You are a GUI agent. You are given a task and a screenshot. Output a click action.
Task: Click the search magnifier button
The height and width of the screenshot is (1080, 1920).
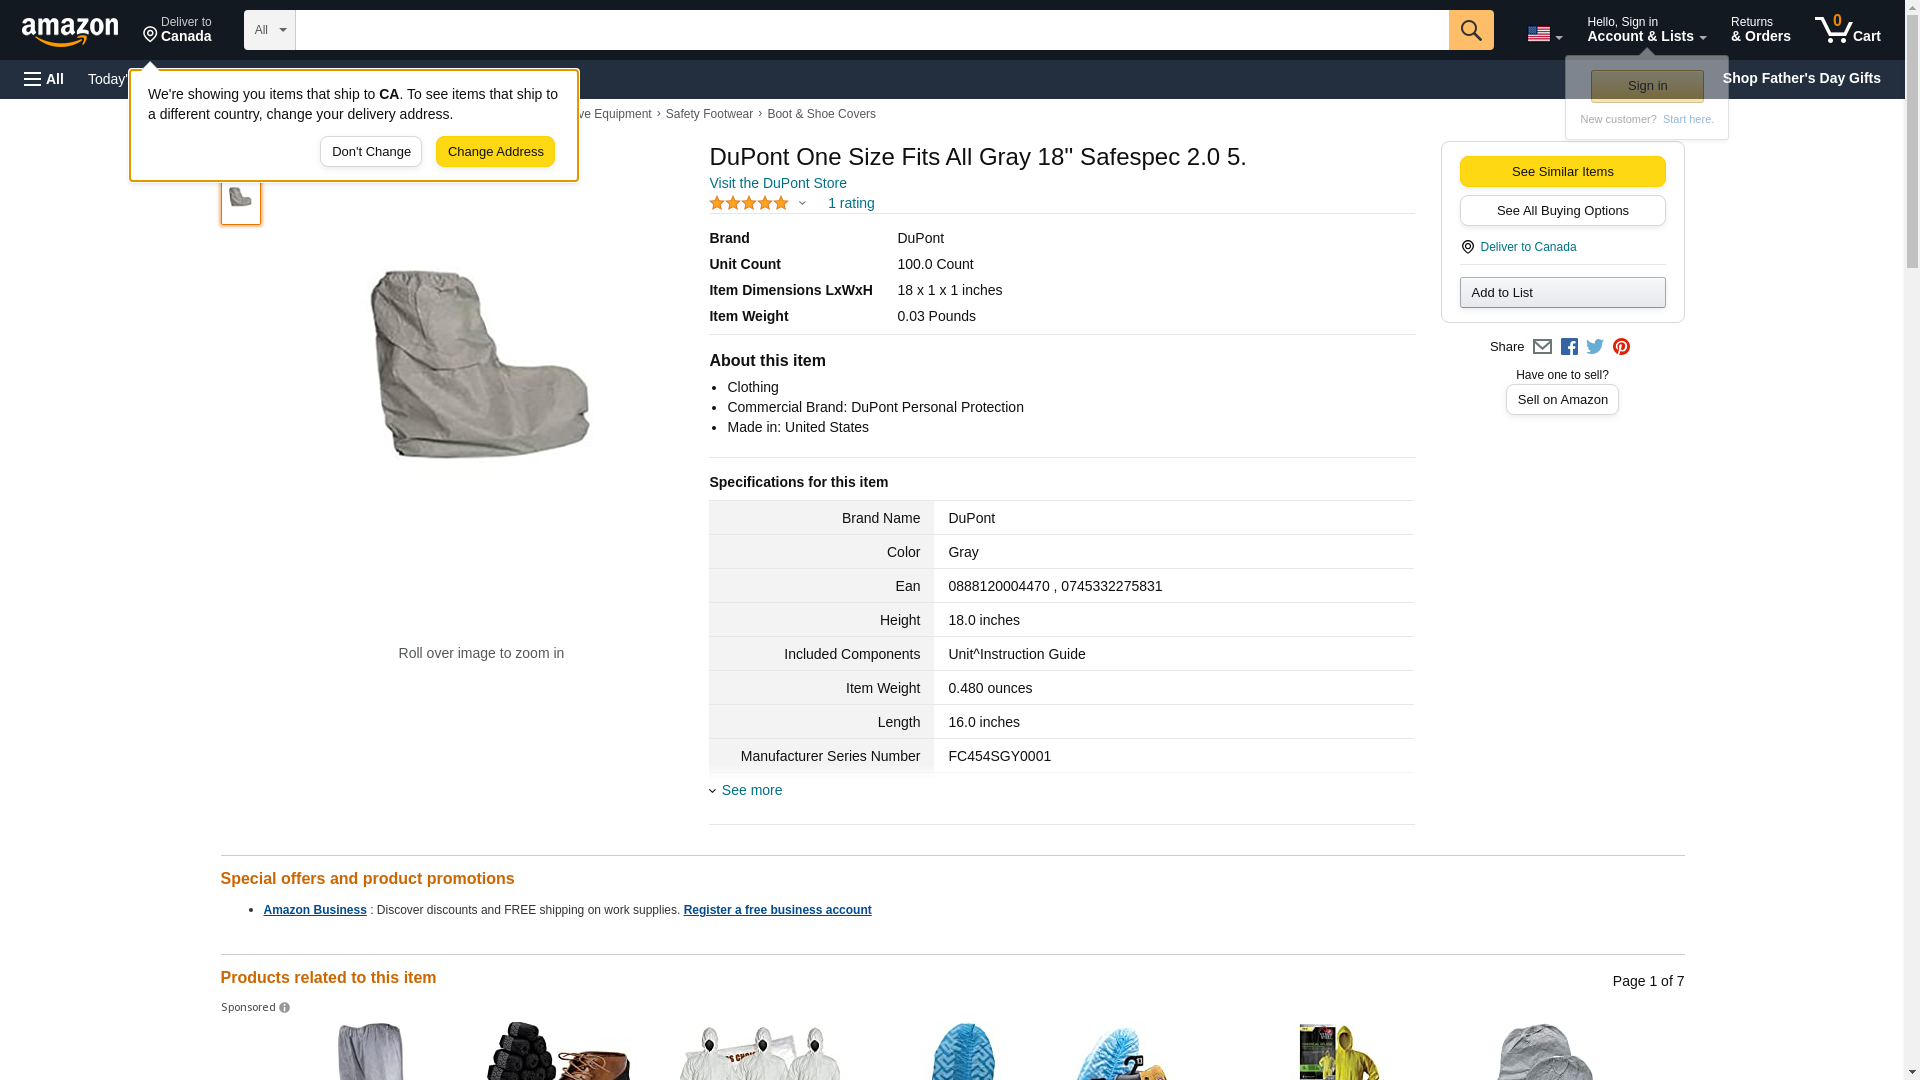pos(1470,30)
